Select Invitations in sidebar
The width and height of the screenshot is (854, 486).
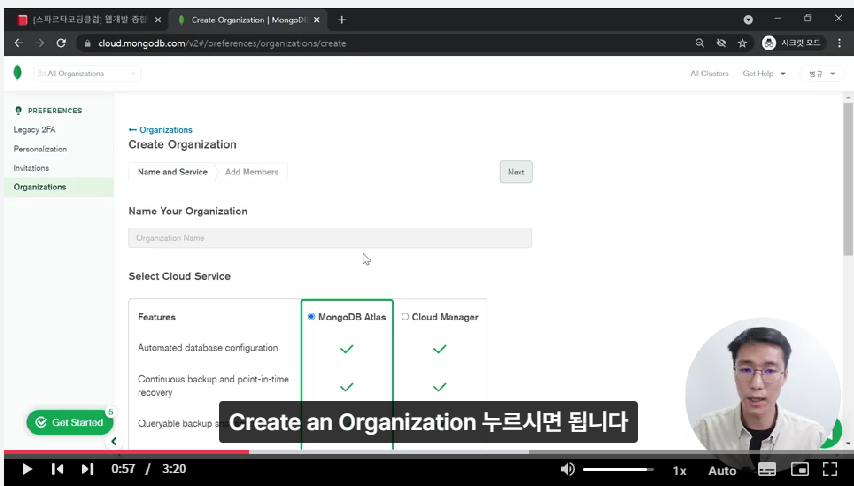31,168
